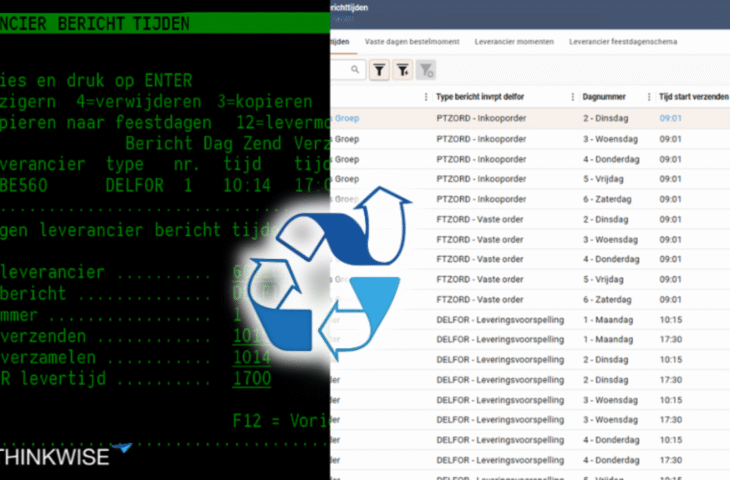The height and width of the screenshot is (480, 730).
Task: Click the 1700 levertijd field in terminal
Action: pyautogui.click(x=252, y=380)
